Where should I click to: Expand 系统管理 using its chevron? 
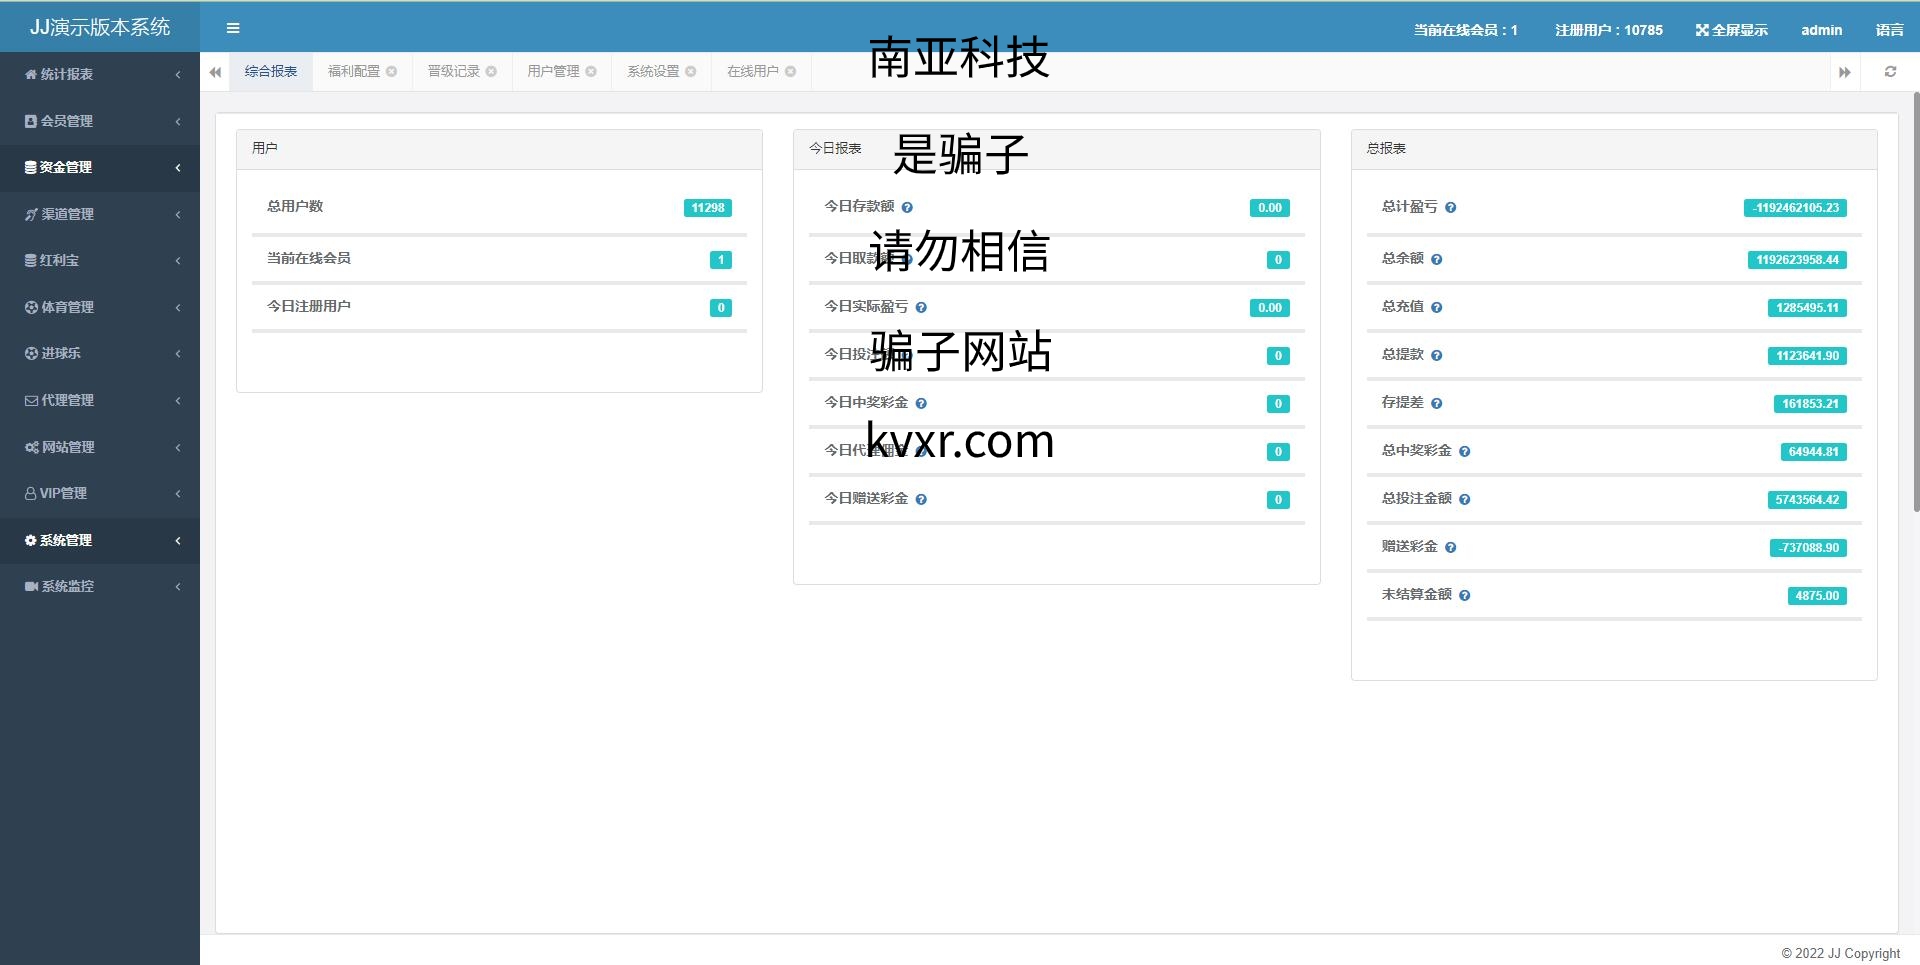coord(178,540)
